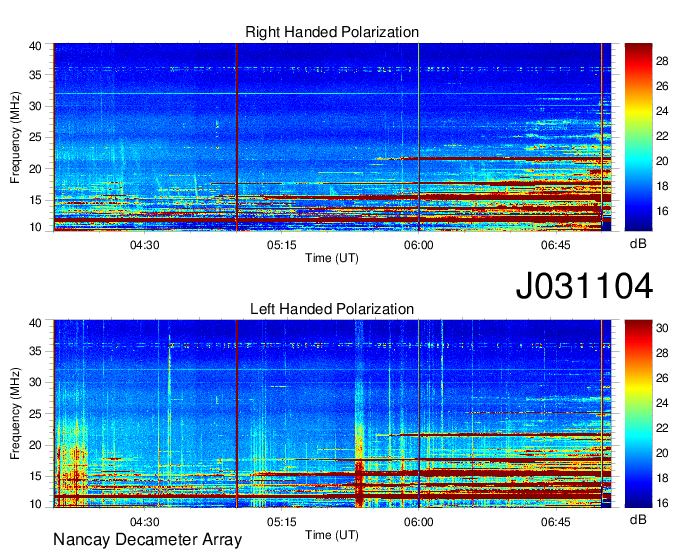
Task: Click 24 dB label on left-handed color bar
Action: (662, 403)
